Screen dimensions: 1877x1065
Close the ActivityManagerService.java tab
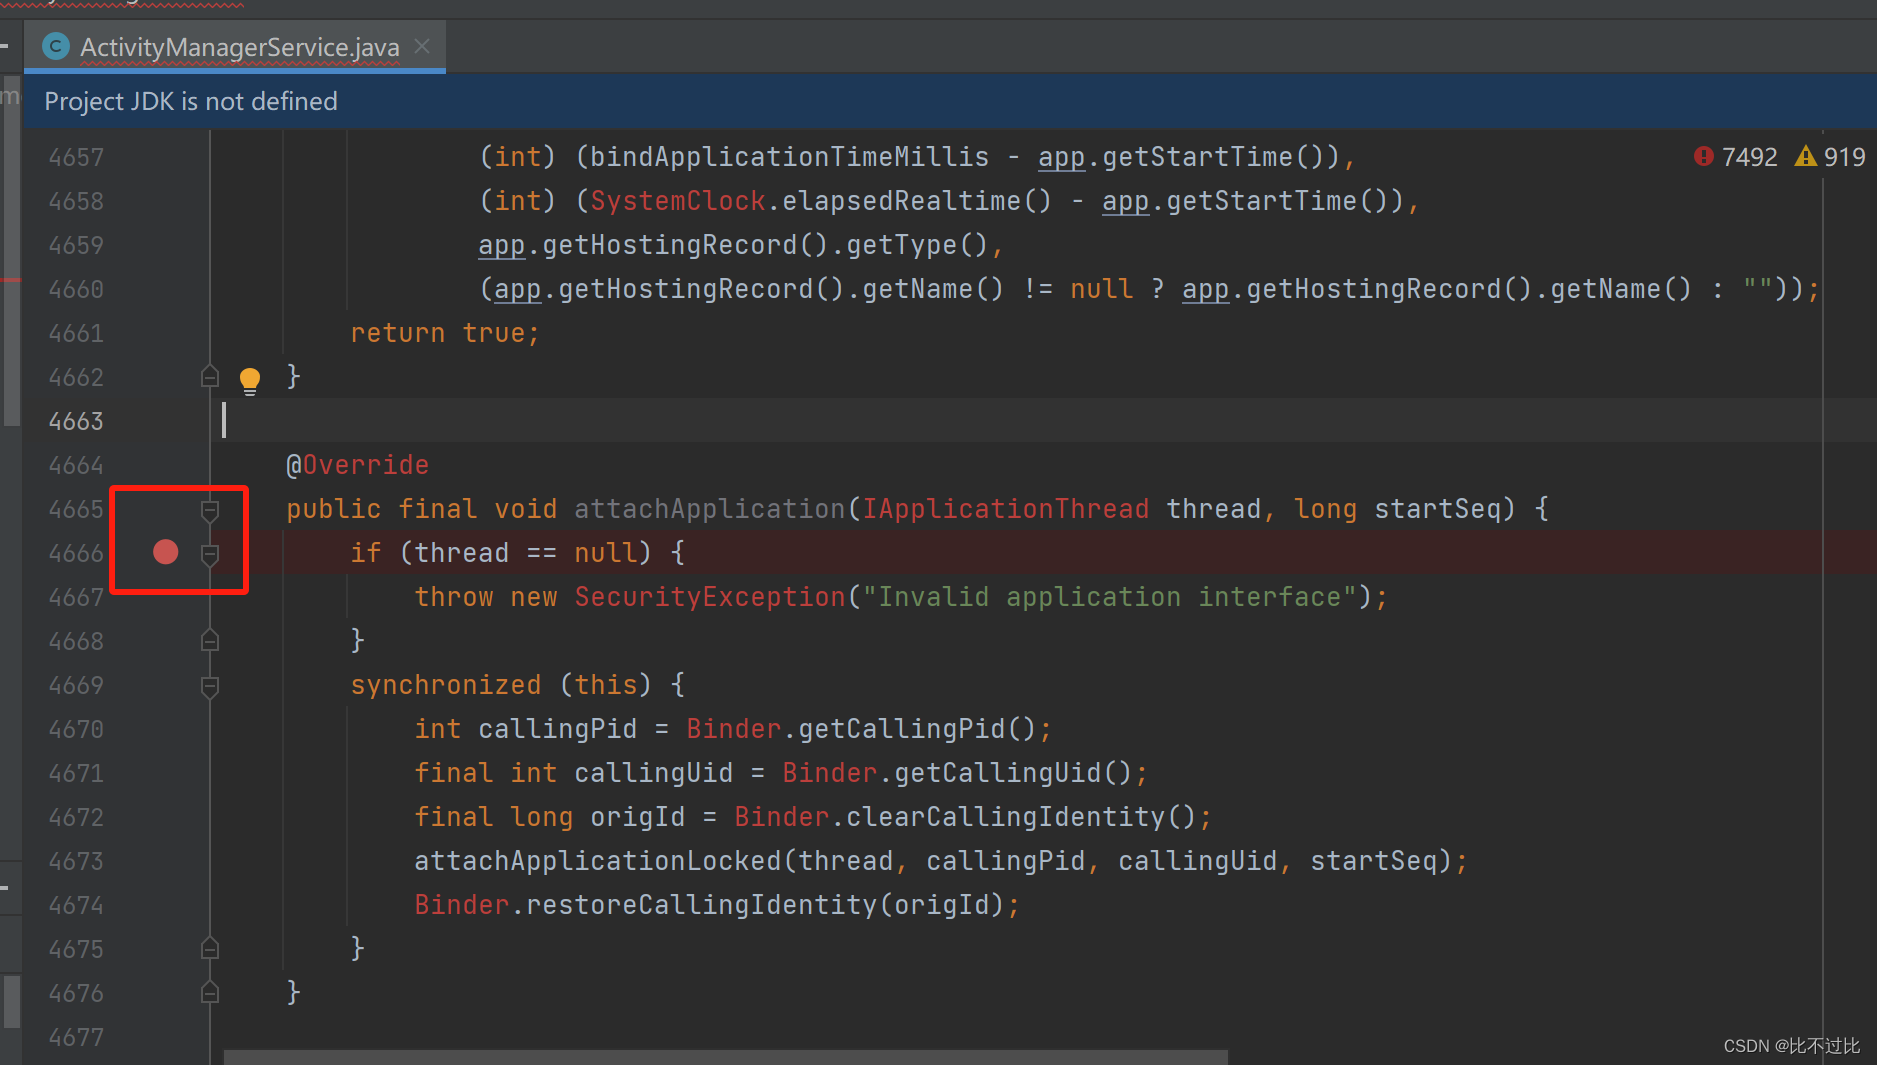[x=421, y=46]
